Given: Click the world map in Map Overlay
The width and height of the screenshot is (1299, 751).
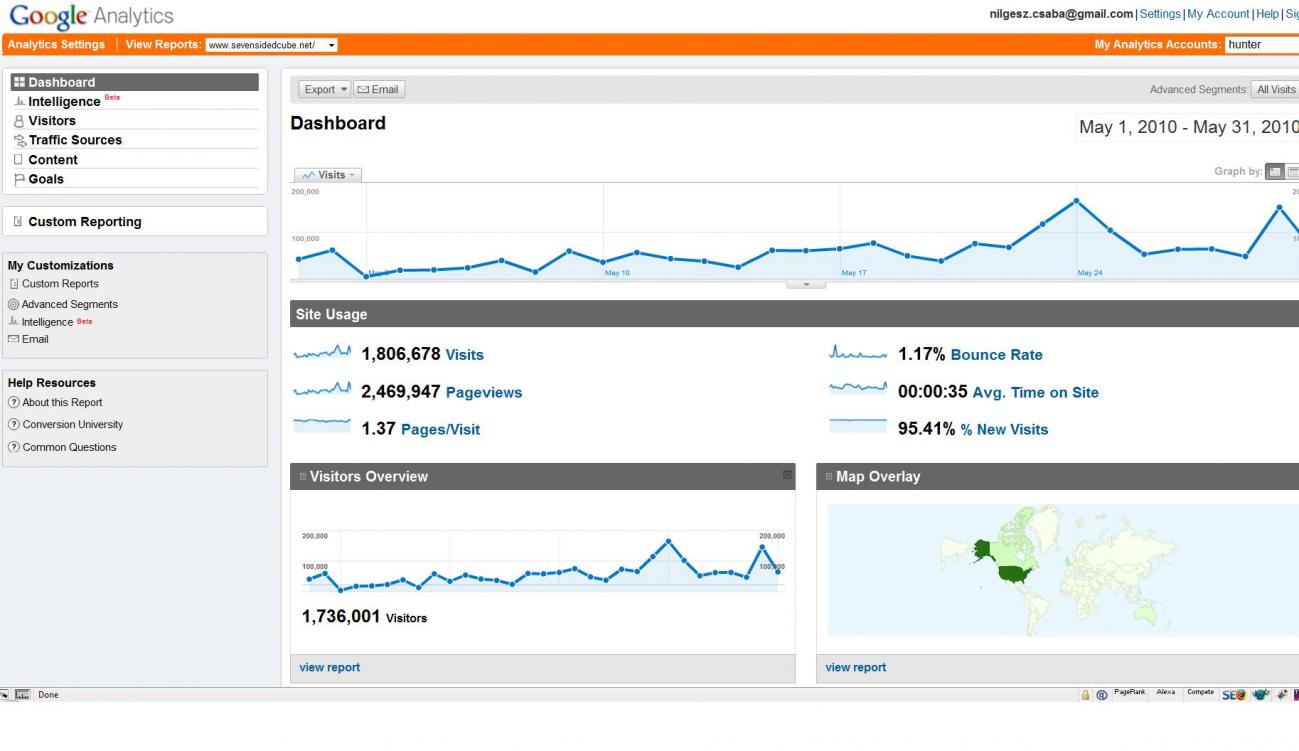Looking at the screenshot, I should tap(1062, 570).
